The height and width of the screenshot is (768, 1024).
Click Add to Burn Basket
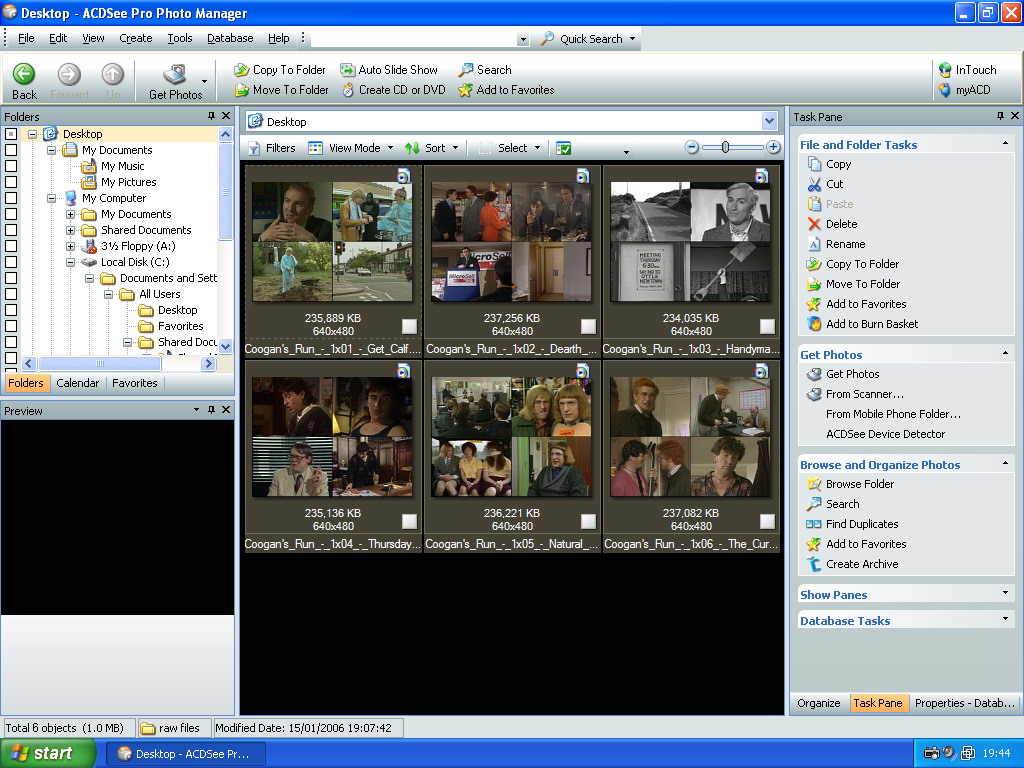pyautogui.click(x=871, y=324)
